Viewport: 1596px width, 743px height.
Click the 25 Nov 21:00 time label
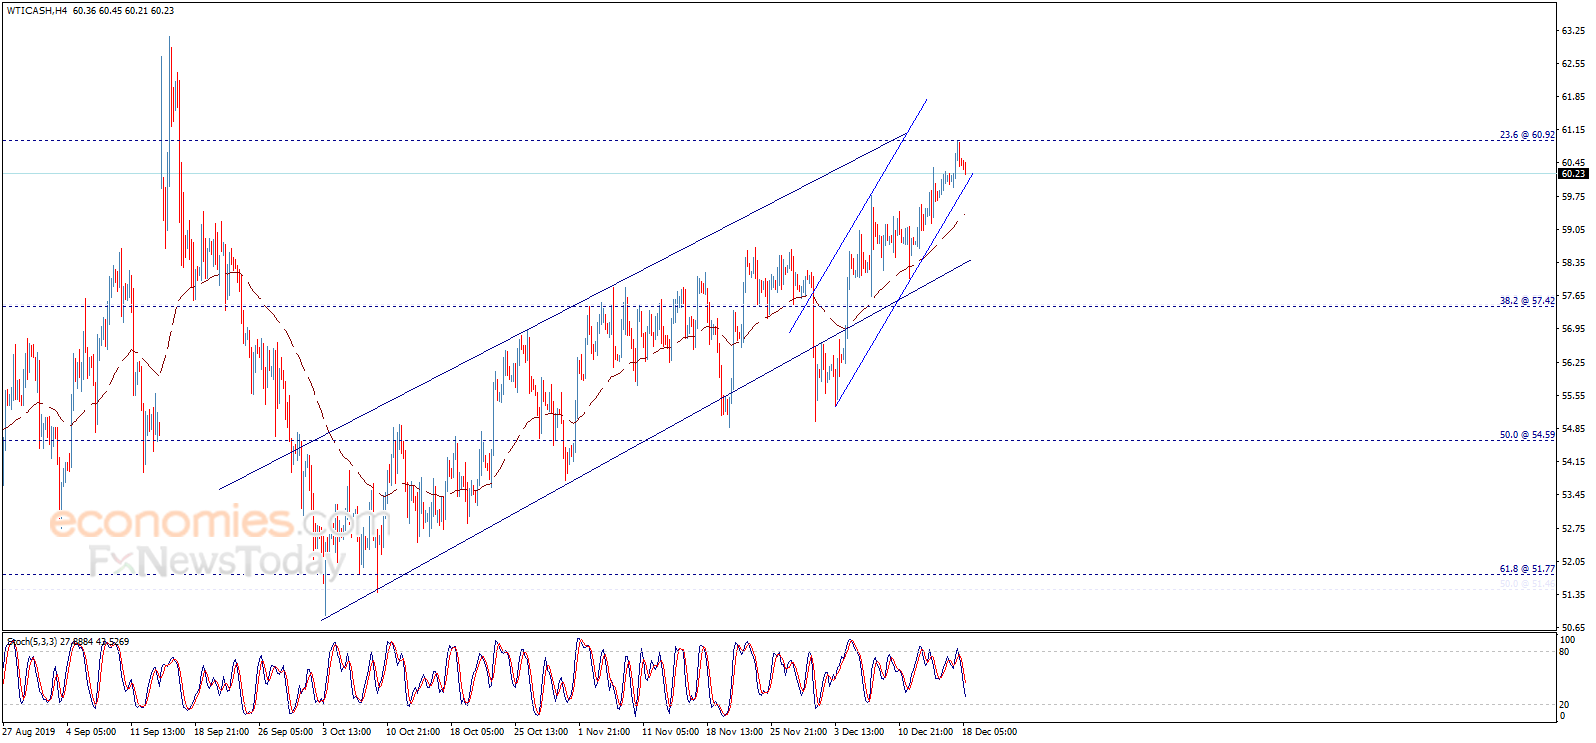pyautogui.click(x=798, y=732)
